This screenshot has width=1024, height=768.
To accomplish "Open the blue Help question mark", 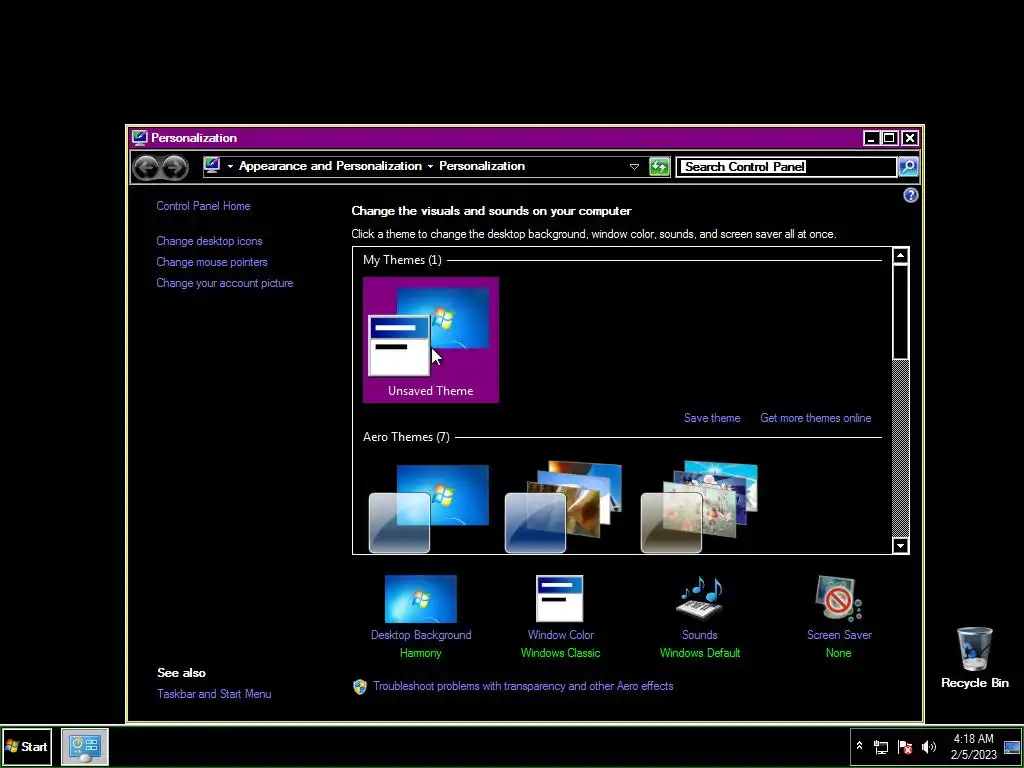I will click(910, 195).
